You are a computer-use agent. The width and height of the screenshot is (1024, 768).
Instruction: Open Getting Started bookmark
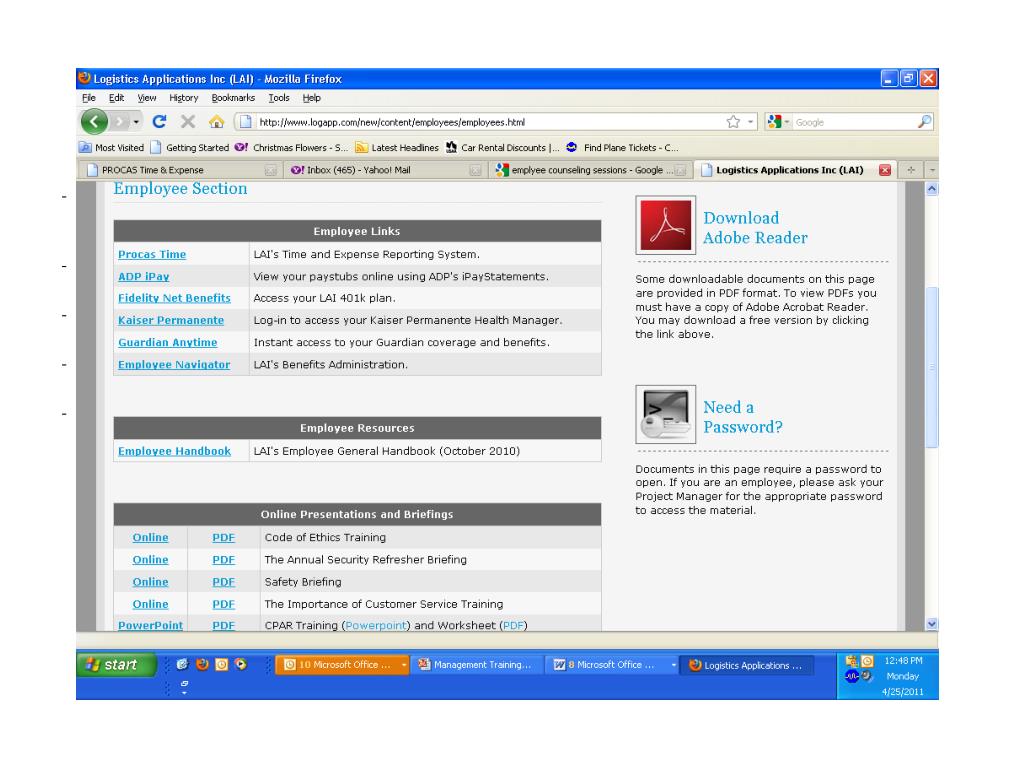point(190,148)
